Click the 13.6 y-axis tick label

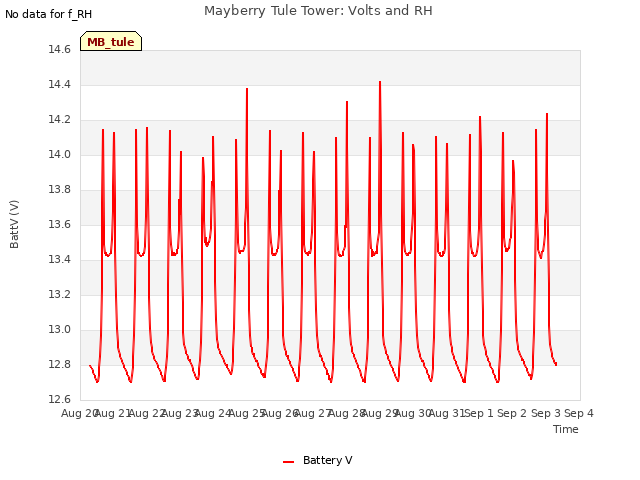click(60, 224)
